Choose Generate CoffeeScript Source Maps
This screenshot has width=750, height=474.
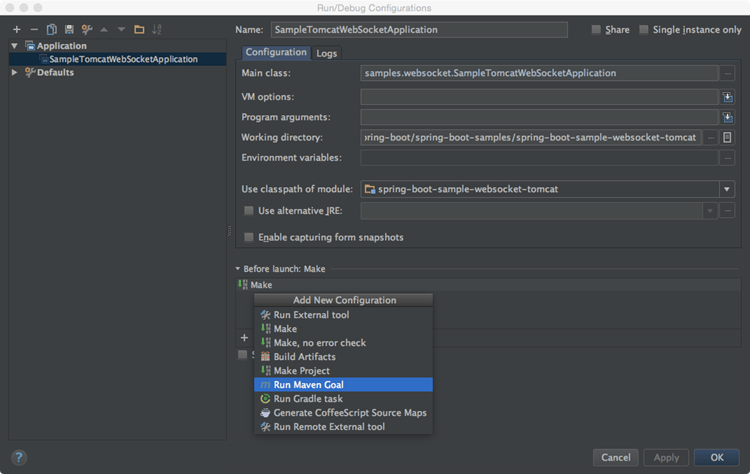click(x=343, y=412)
